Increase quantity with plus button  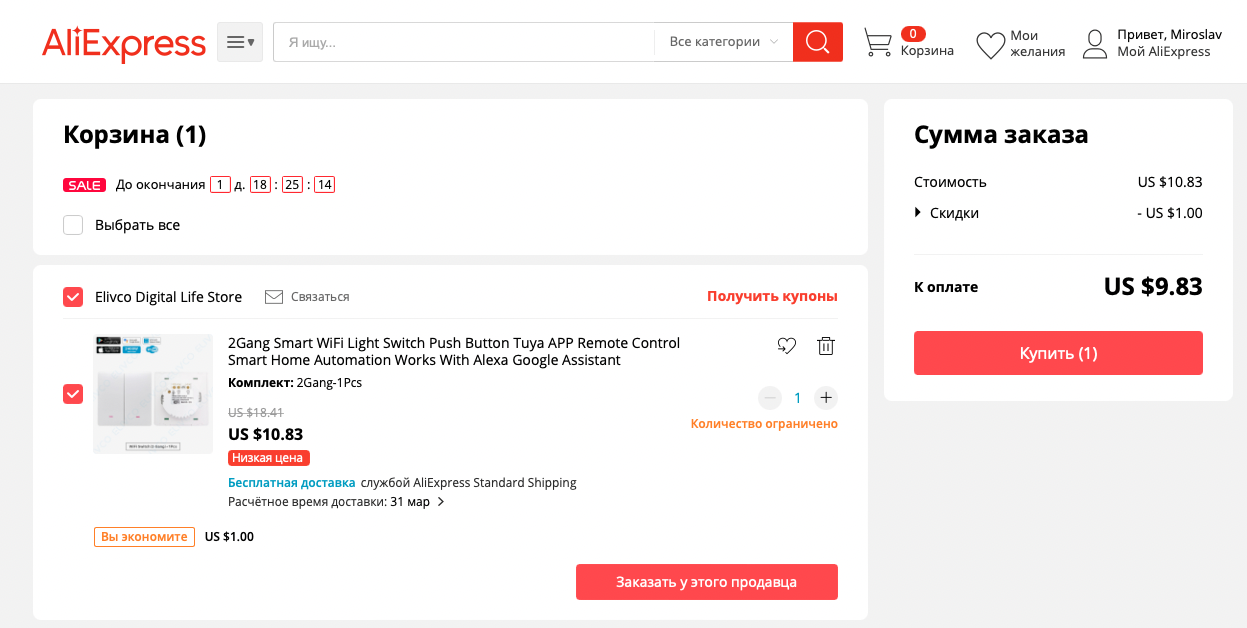tap(826, 398)
